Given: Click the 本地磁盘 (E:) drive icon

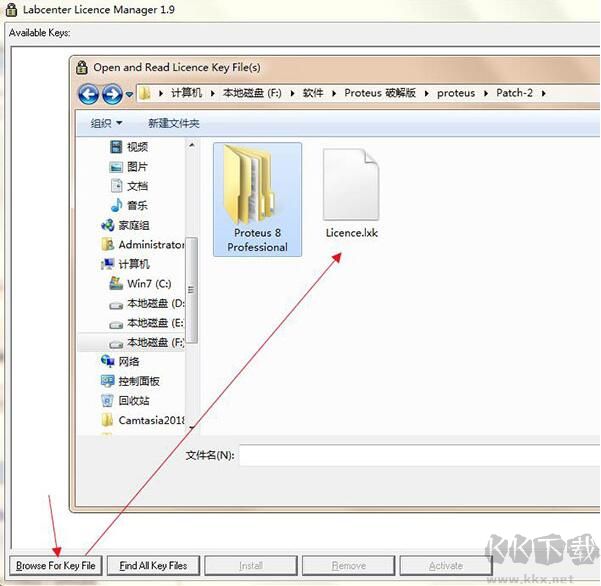Looking at the screenshot, I should [x=116, y=325].
